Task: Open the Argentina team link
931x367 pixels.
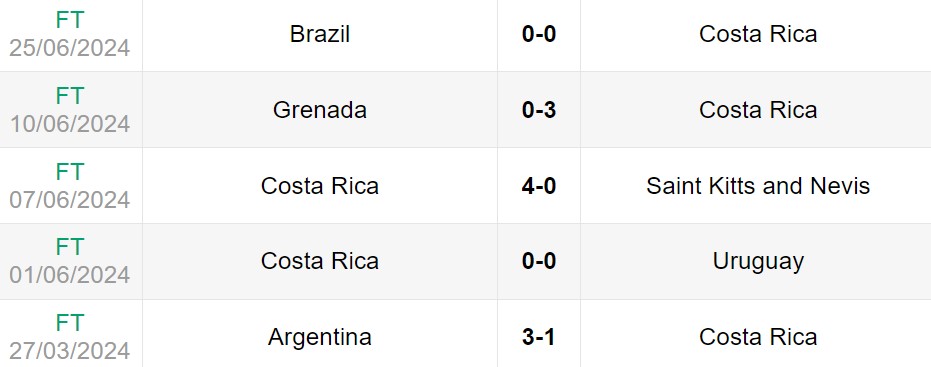Action: coord(319,337)
